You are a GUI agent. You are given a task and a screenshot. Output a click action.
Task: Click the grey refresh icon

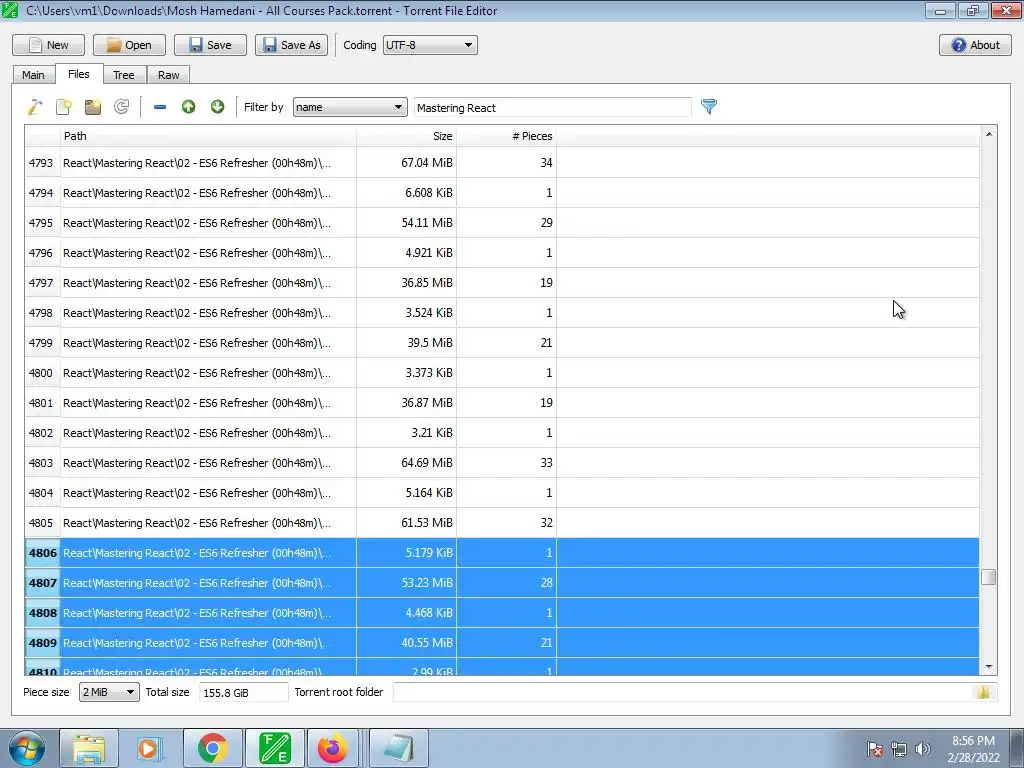(x=121, y=107)
